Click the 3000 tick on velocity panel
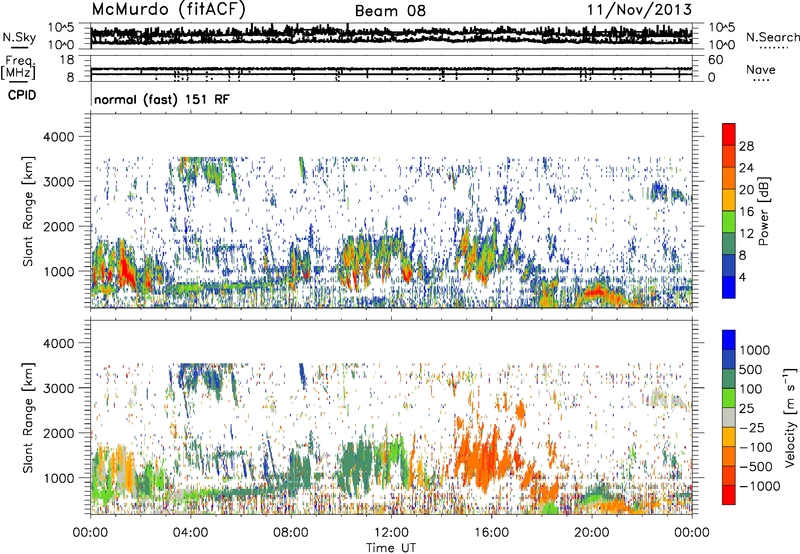This screenshot has height=554, width=800. click(x=61, y=388)
